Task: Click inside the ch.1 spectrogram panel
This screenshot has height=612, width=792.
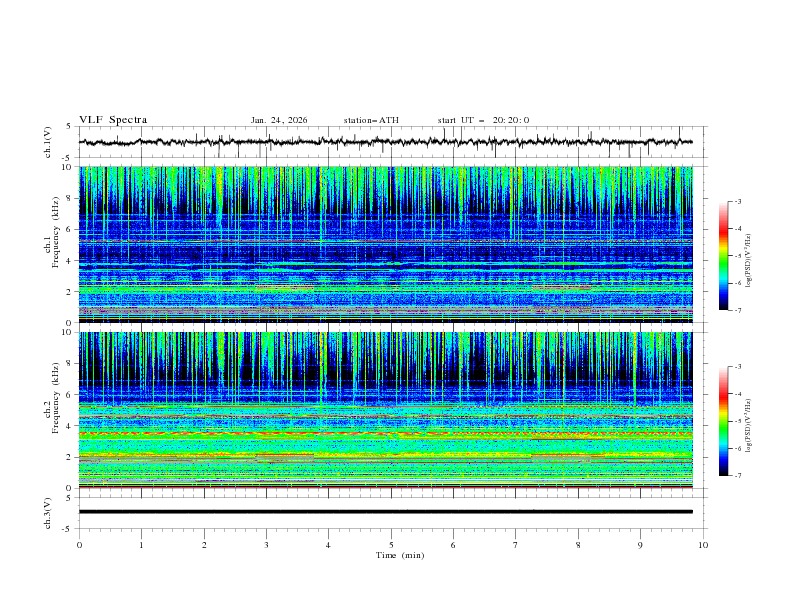Action: [x=385, y=244]
